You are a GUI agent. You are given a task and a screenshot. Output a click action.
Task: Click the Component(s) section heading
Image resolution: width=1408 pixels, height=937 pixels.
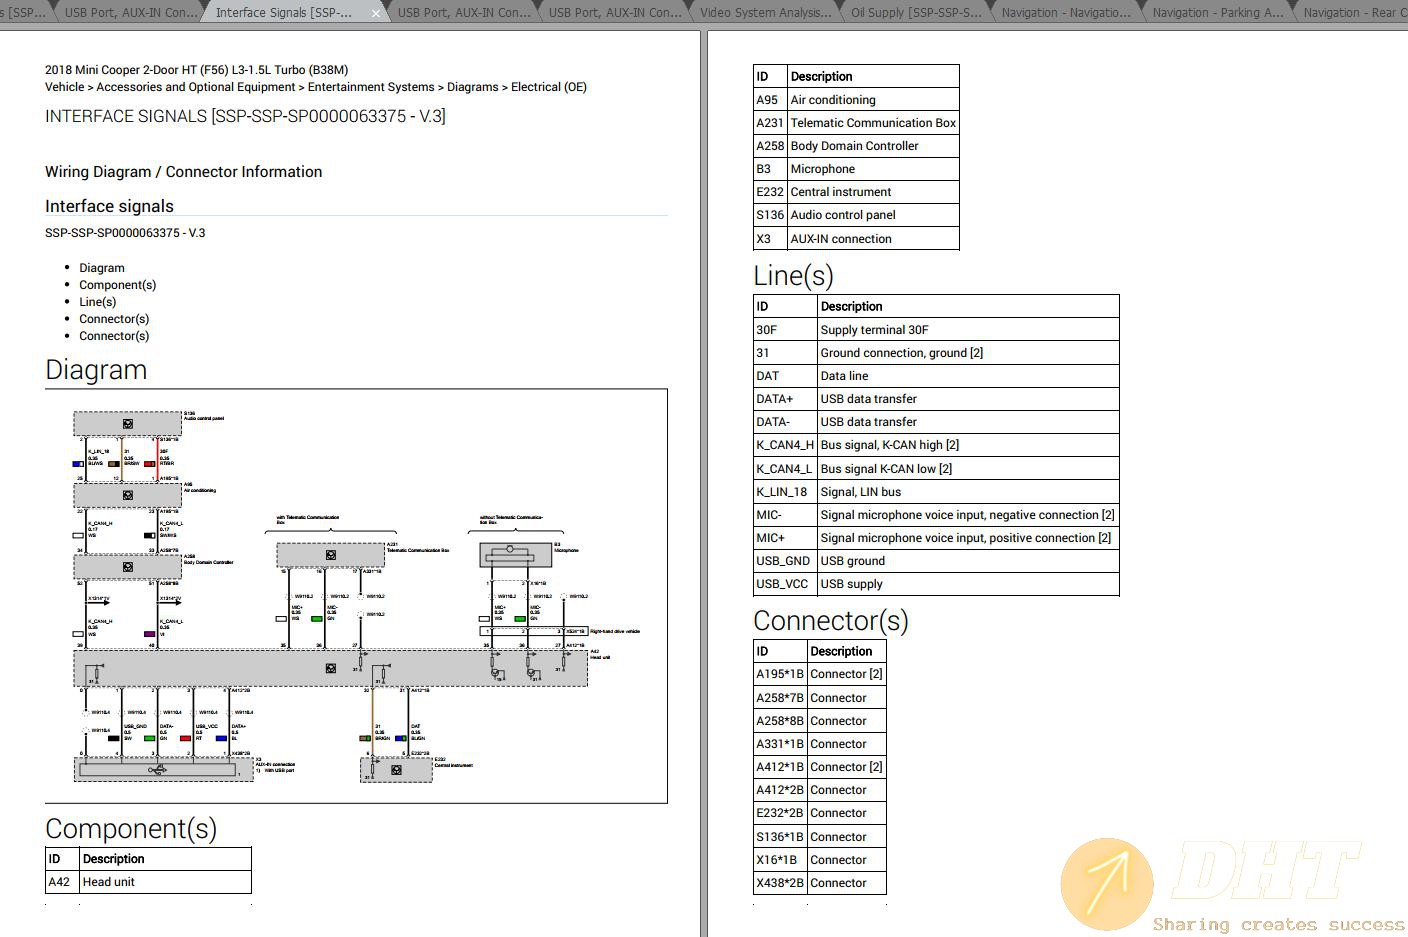(x=131, y=829)
